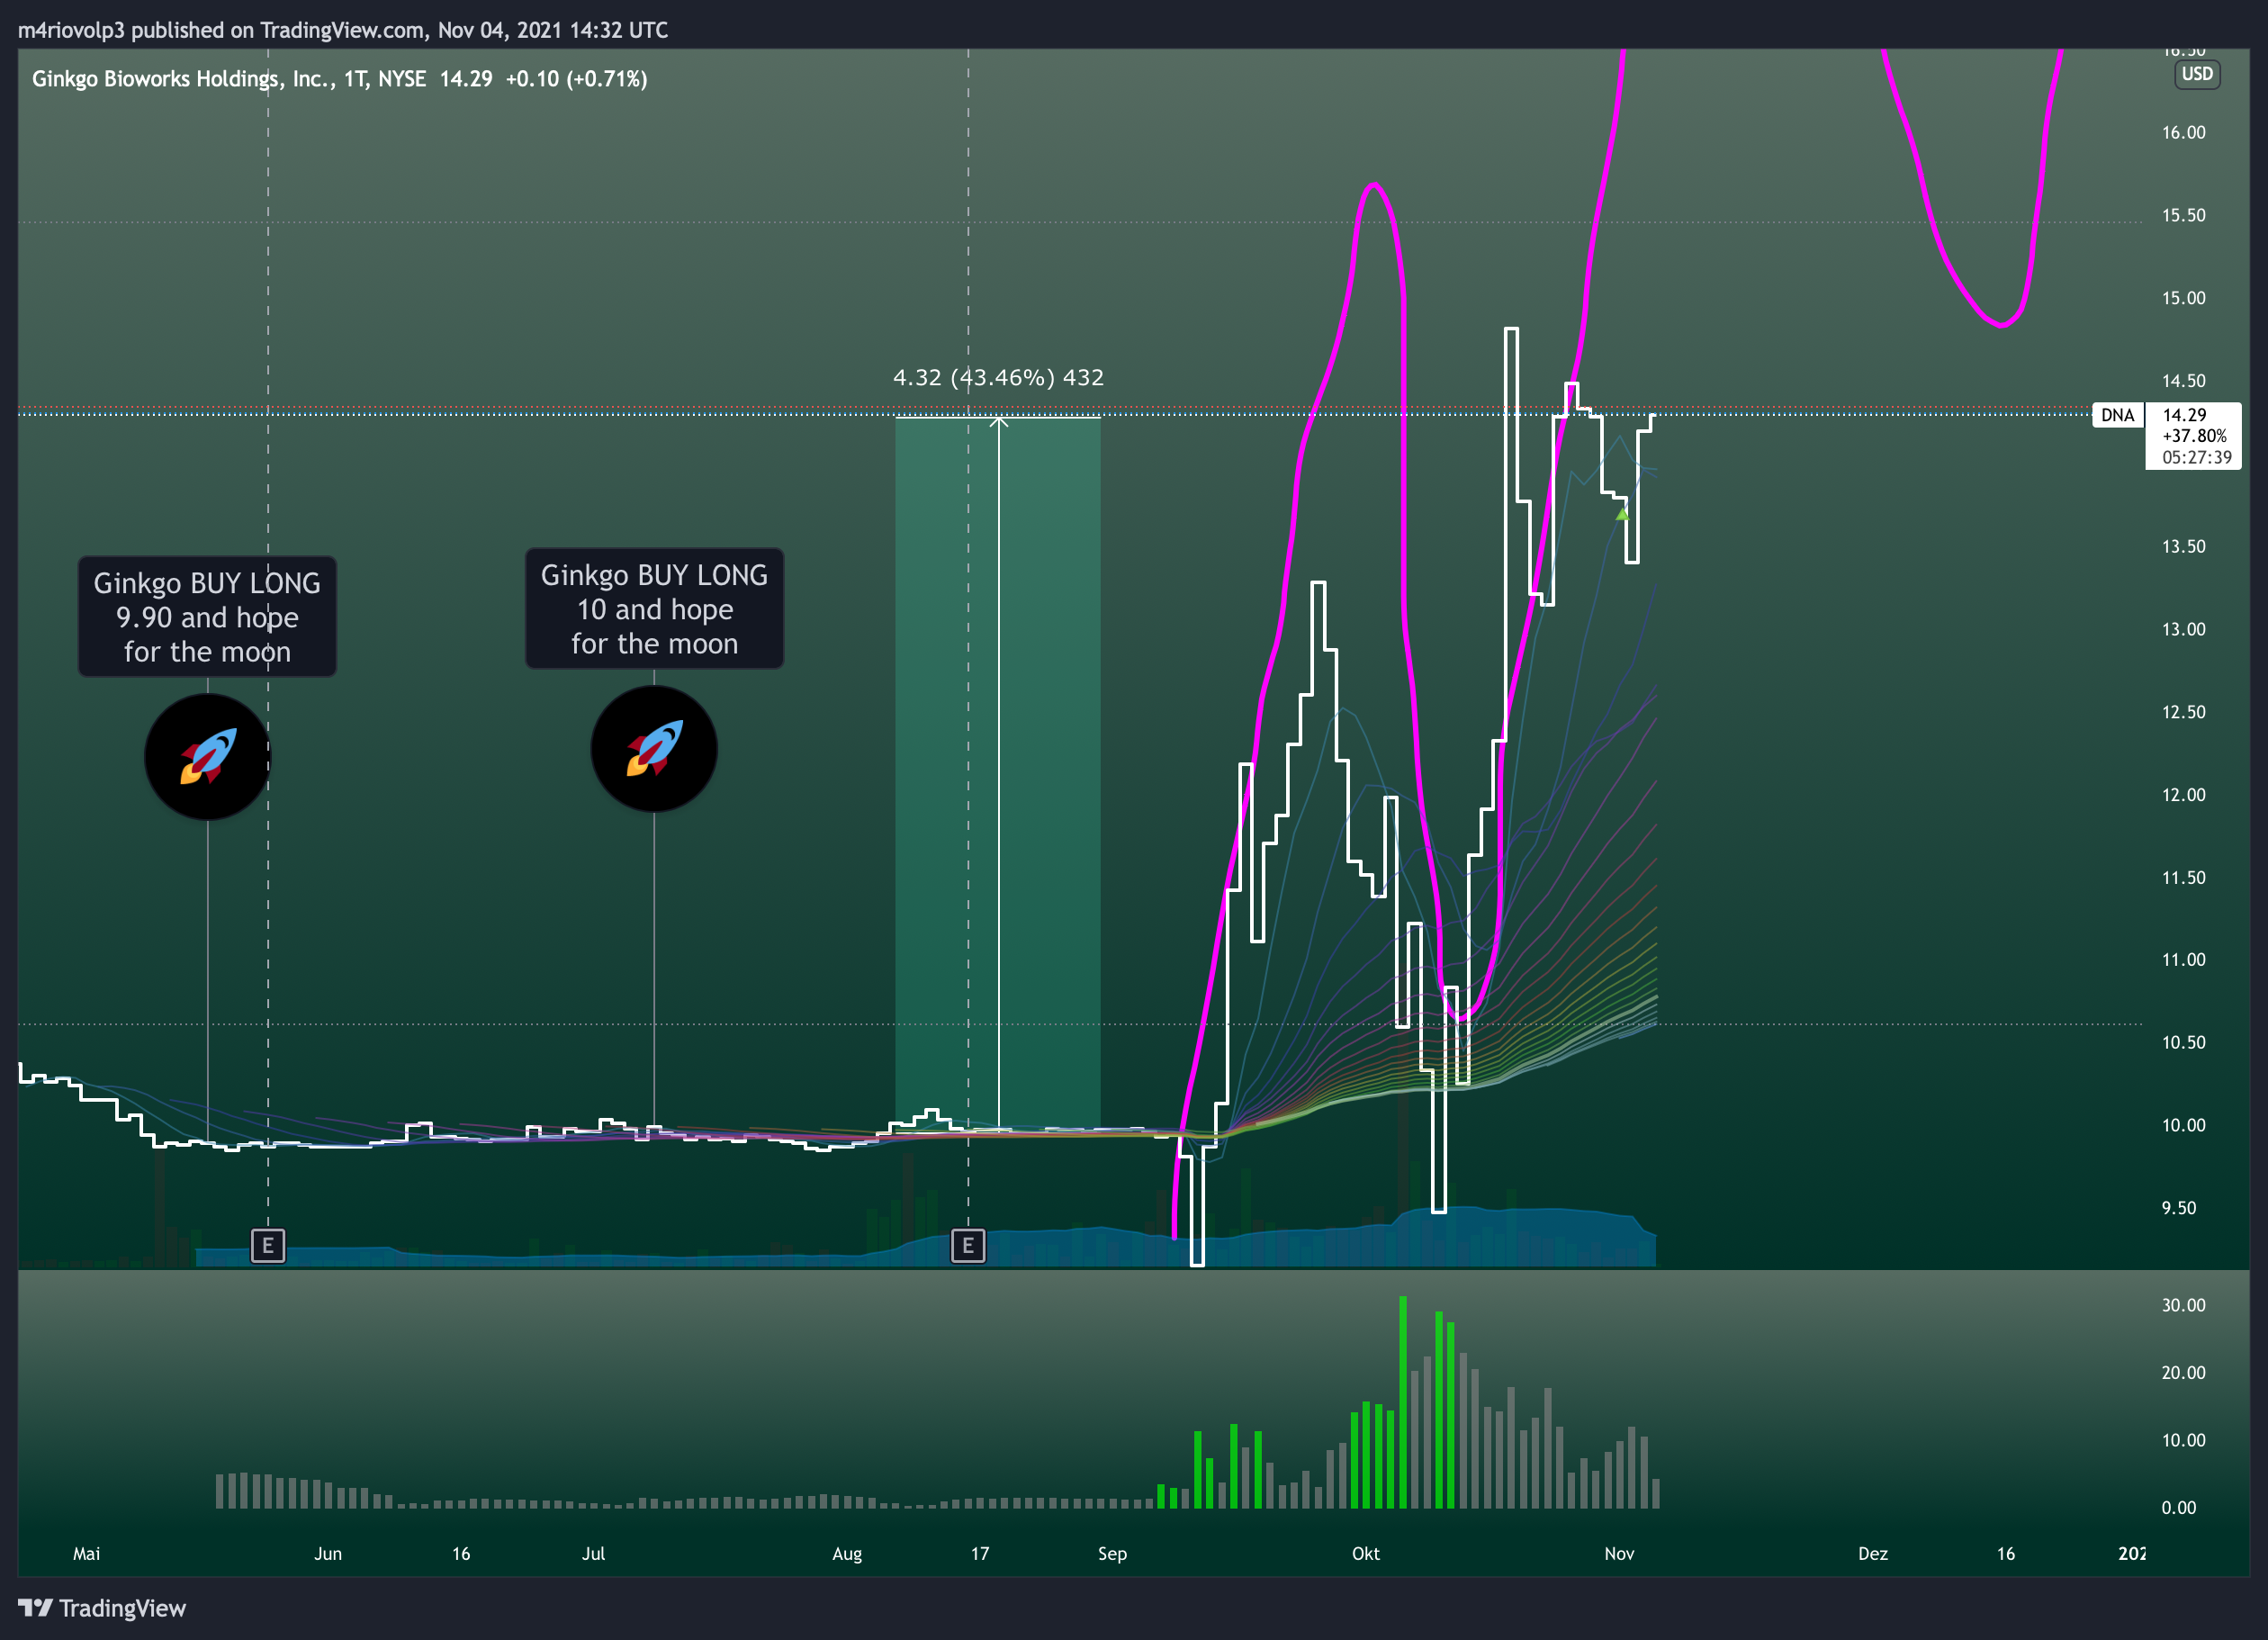Click the '4.32 (43.46%) 432' measurement label

click(x=998, y=378)
